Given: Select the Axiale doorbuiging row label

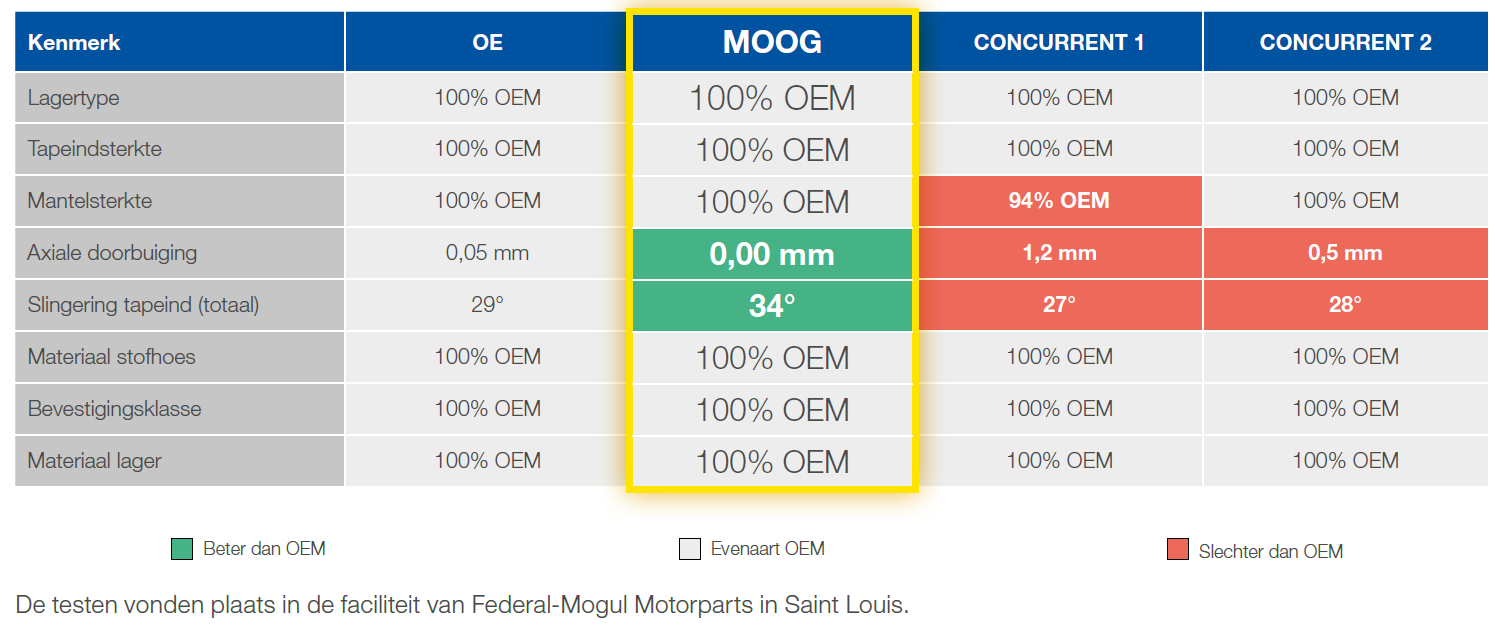Looking at the screenshot, I should (112, 253).
